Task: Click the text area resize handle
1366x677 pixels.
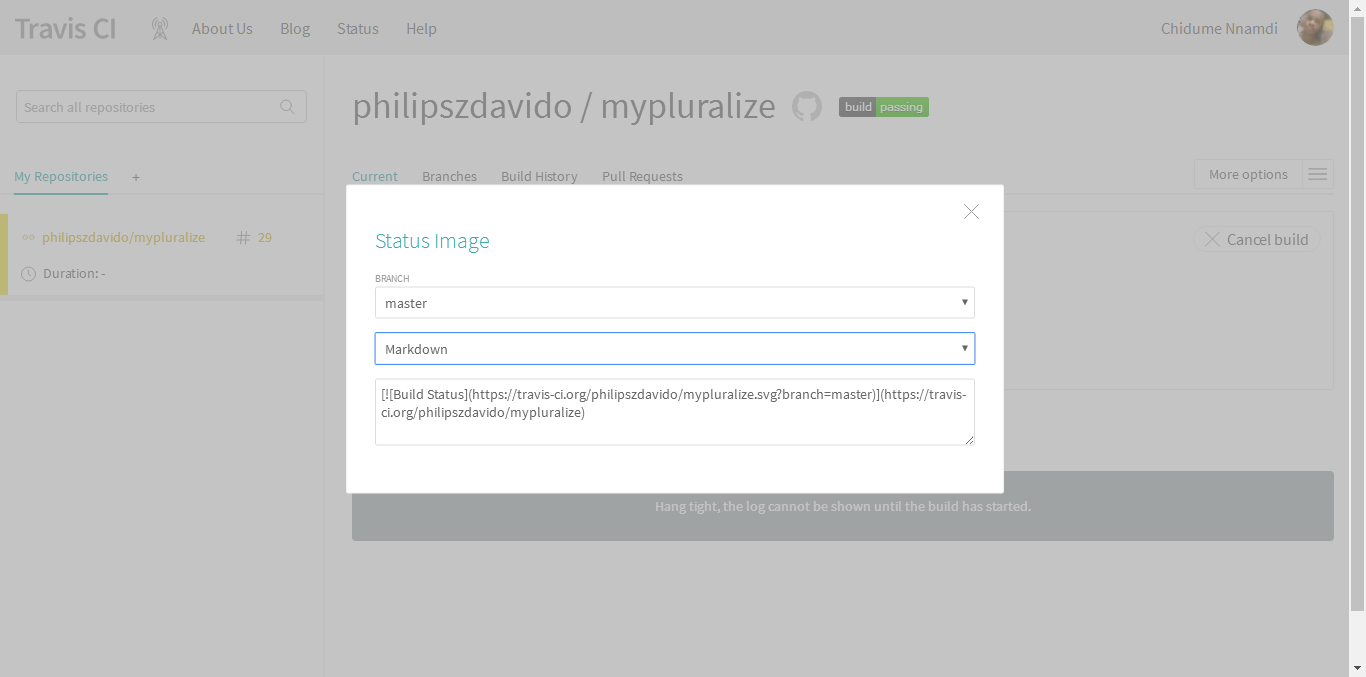Action: (x=969, y=440)
